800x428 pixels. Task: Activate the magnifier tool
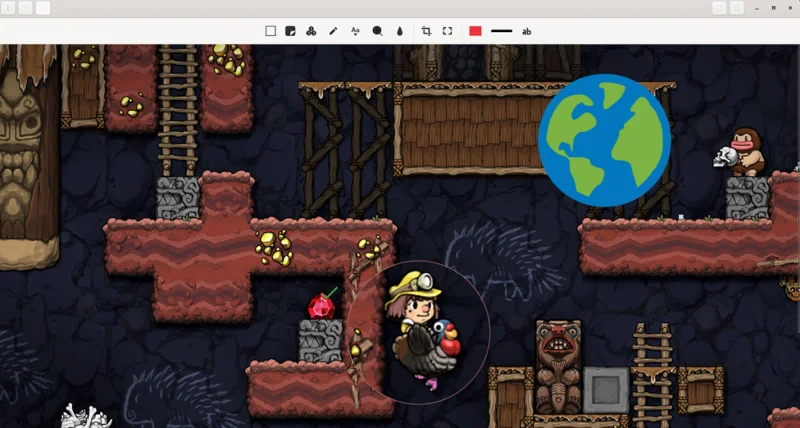pyautogui.click(x=378, y=31)
